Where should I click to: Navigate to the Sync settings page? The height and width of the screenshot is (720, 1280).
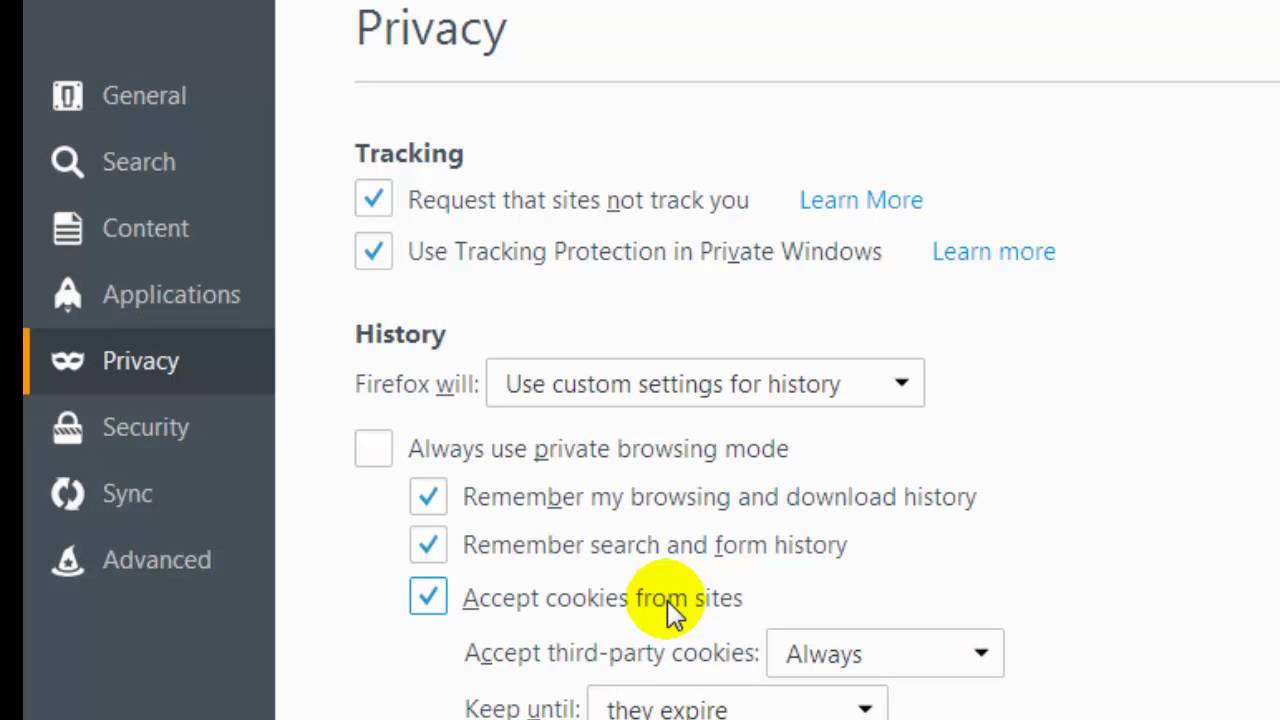pyautogui.click(x=127, y=493)
